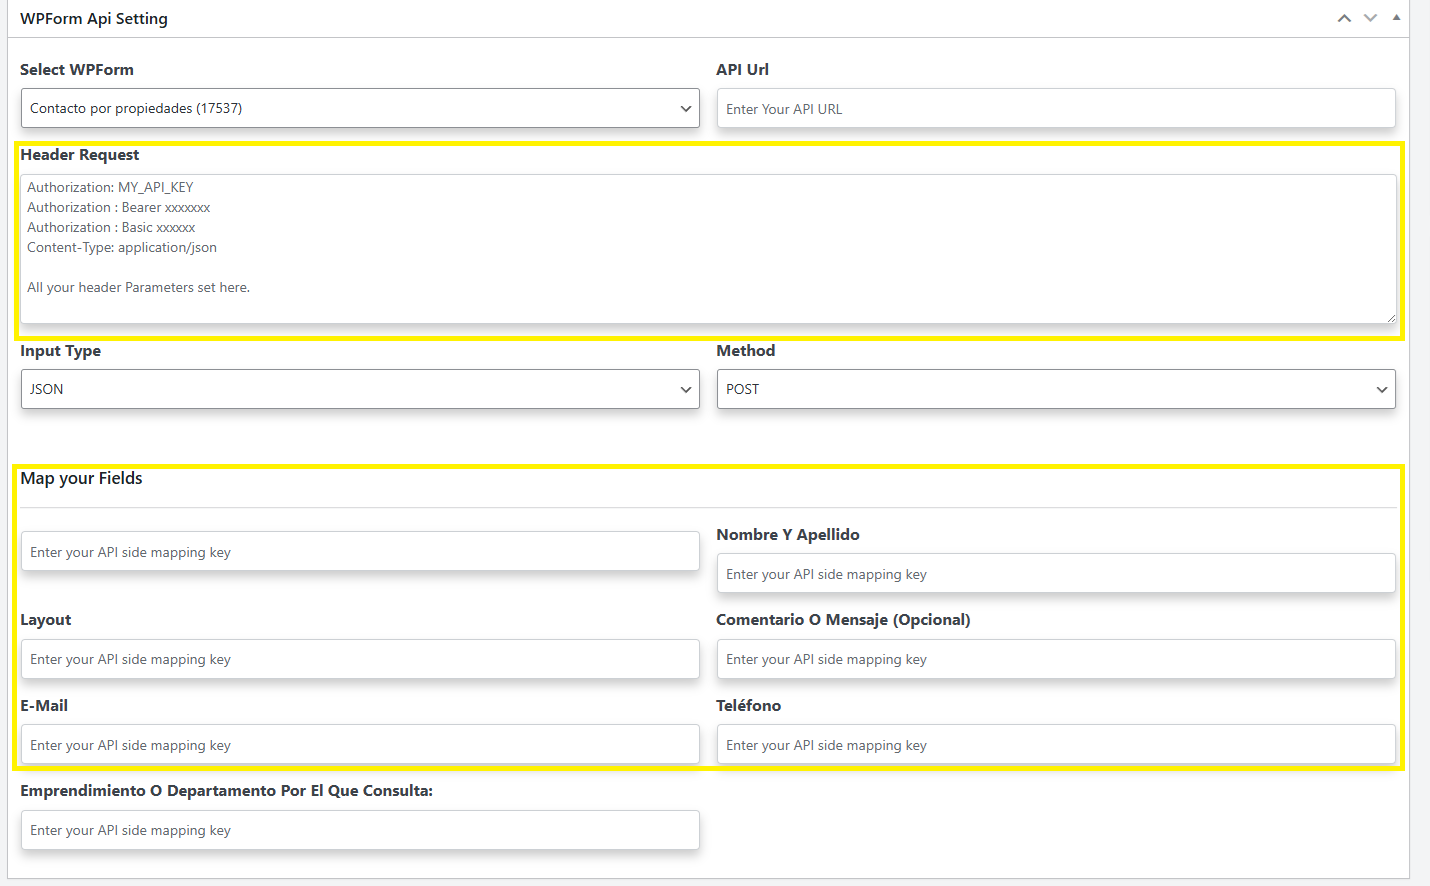The image size is (1430, 886).
Task: Click the Header Request label
Action: 80,155
